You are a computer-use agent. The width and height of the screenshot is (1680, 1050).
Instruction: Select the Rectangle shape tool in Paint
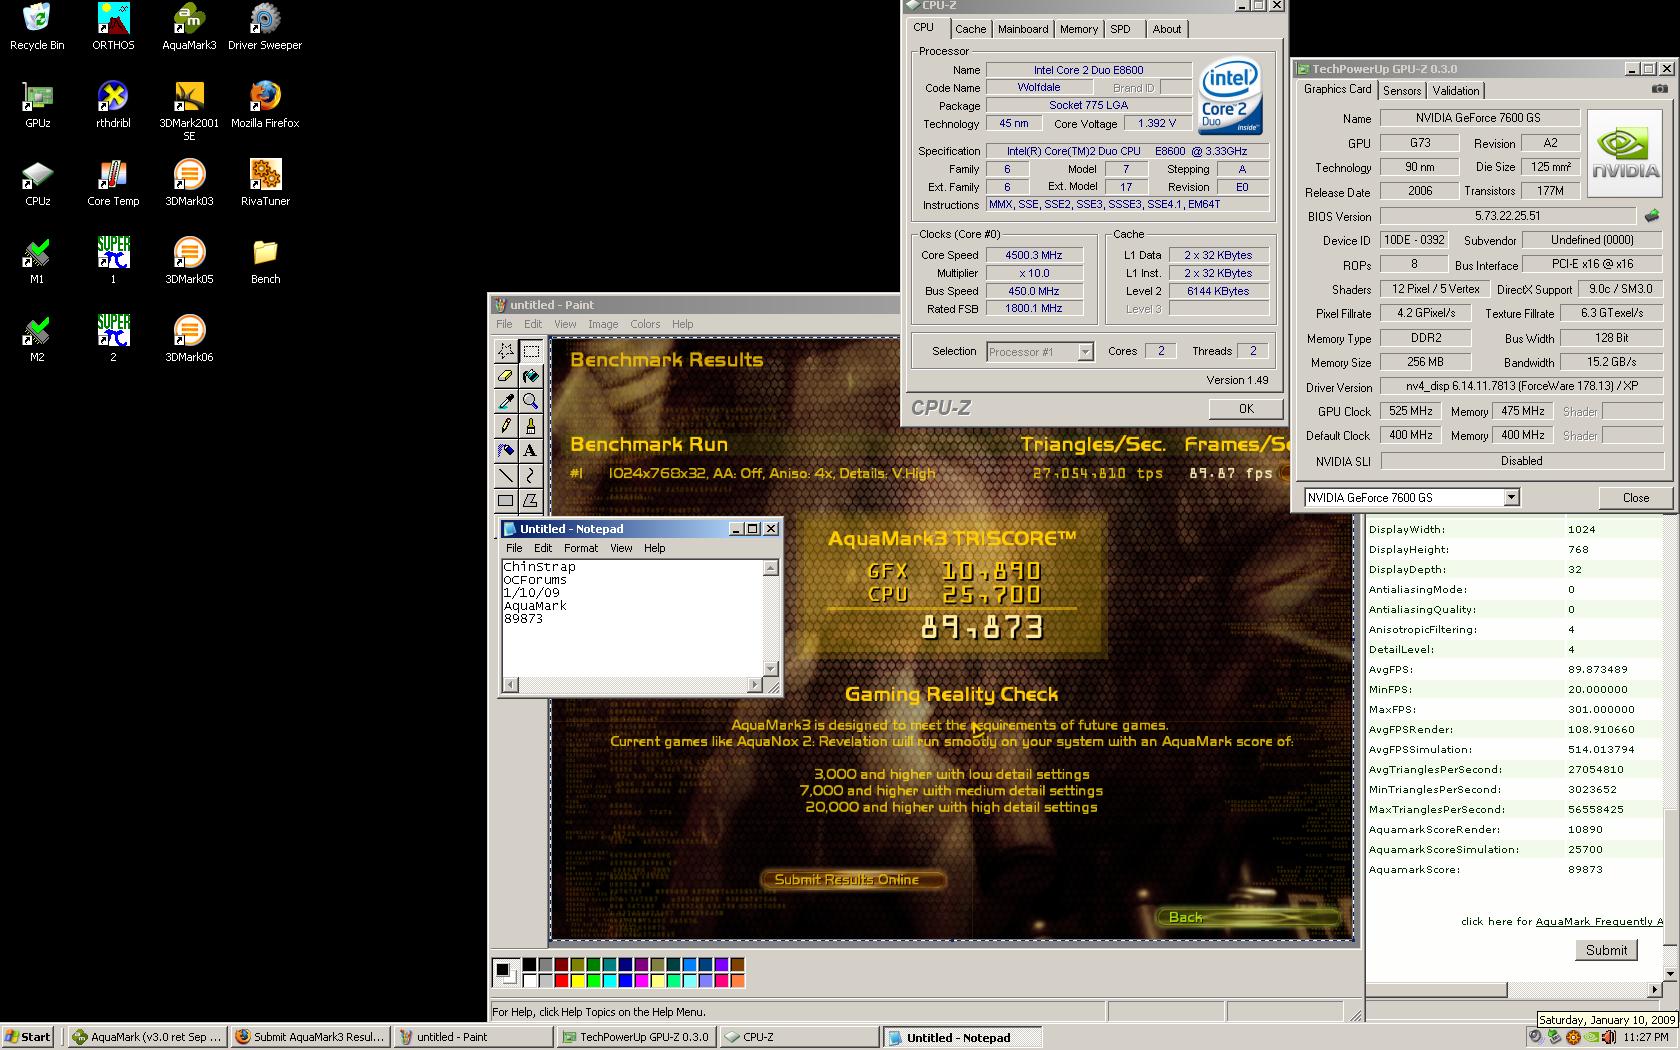point(506,501)
